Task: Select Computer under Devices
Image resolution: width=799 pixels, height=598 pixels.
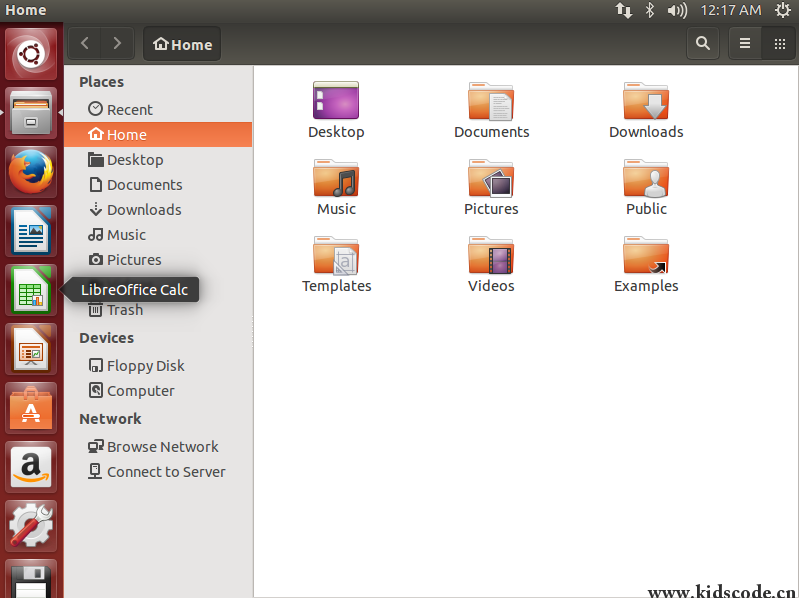Action: pos(158,391)
